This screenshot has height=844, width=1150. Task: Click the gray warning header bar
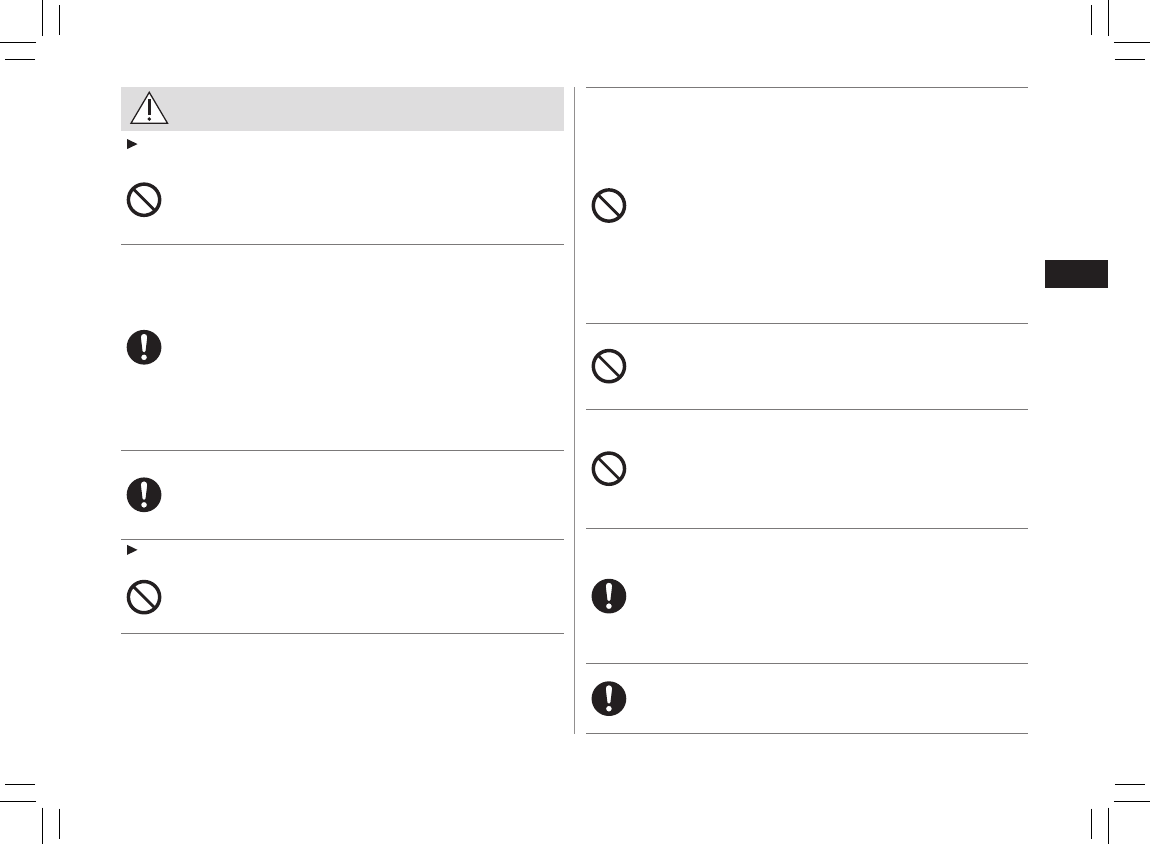(x=342, y=108)
